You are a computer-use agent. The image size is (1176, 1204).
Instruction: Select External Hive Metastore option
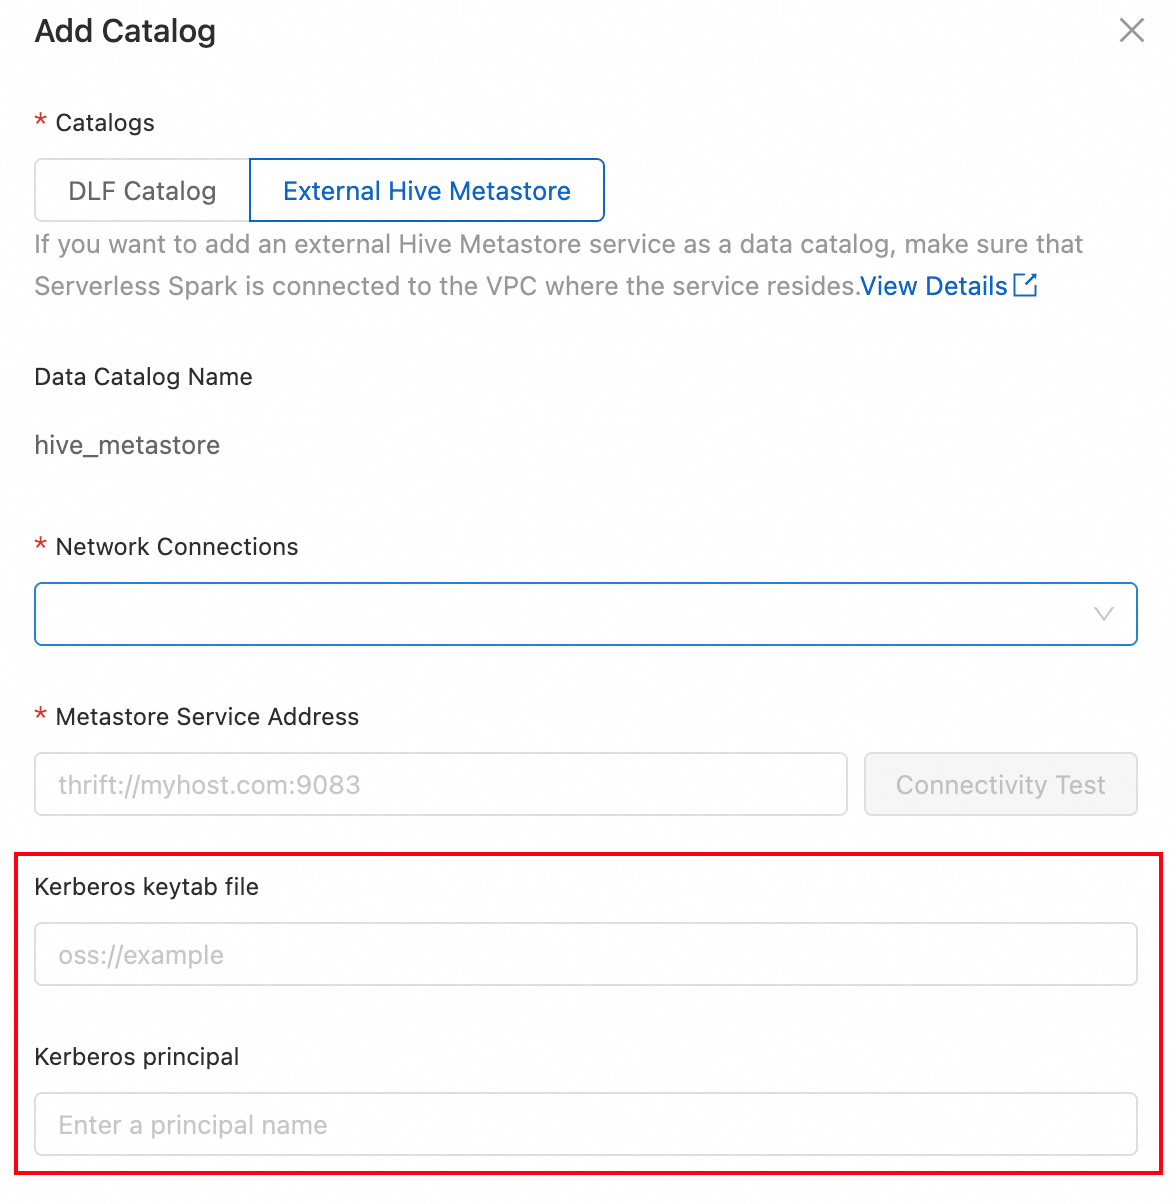click(x=427, y=190)
